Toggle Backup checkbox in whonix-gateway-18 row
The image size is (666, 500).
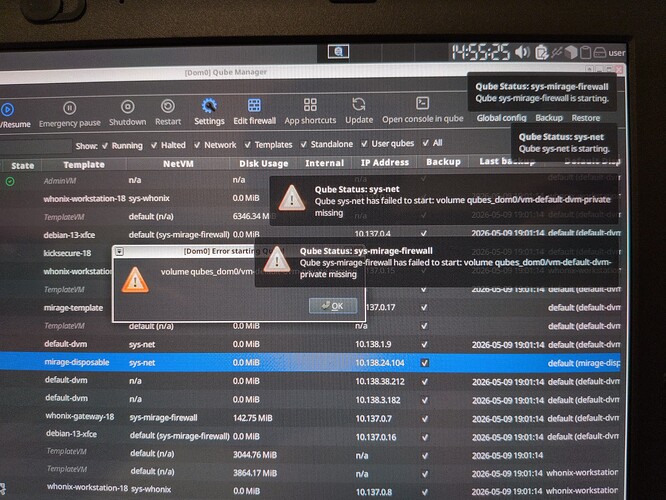tap(424, 418)
